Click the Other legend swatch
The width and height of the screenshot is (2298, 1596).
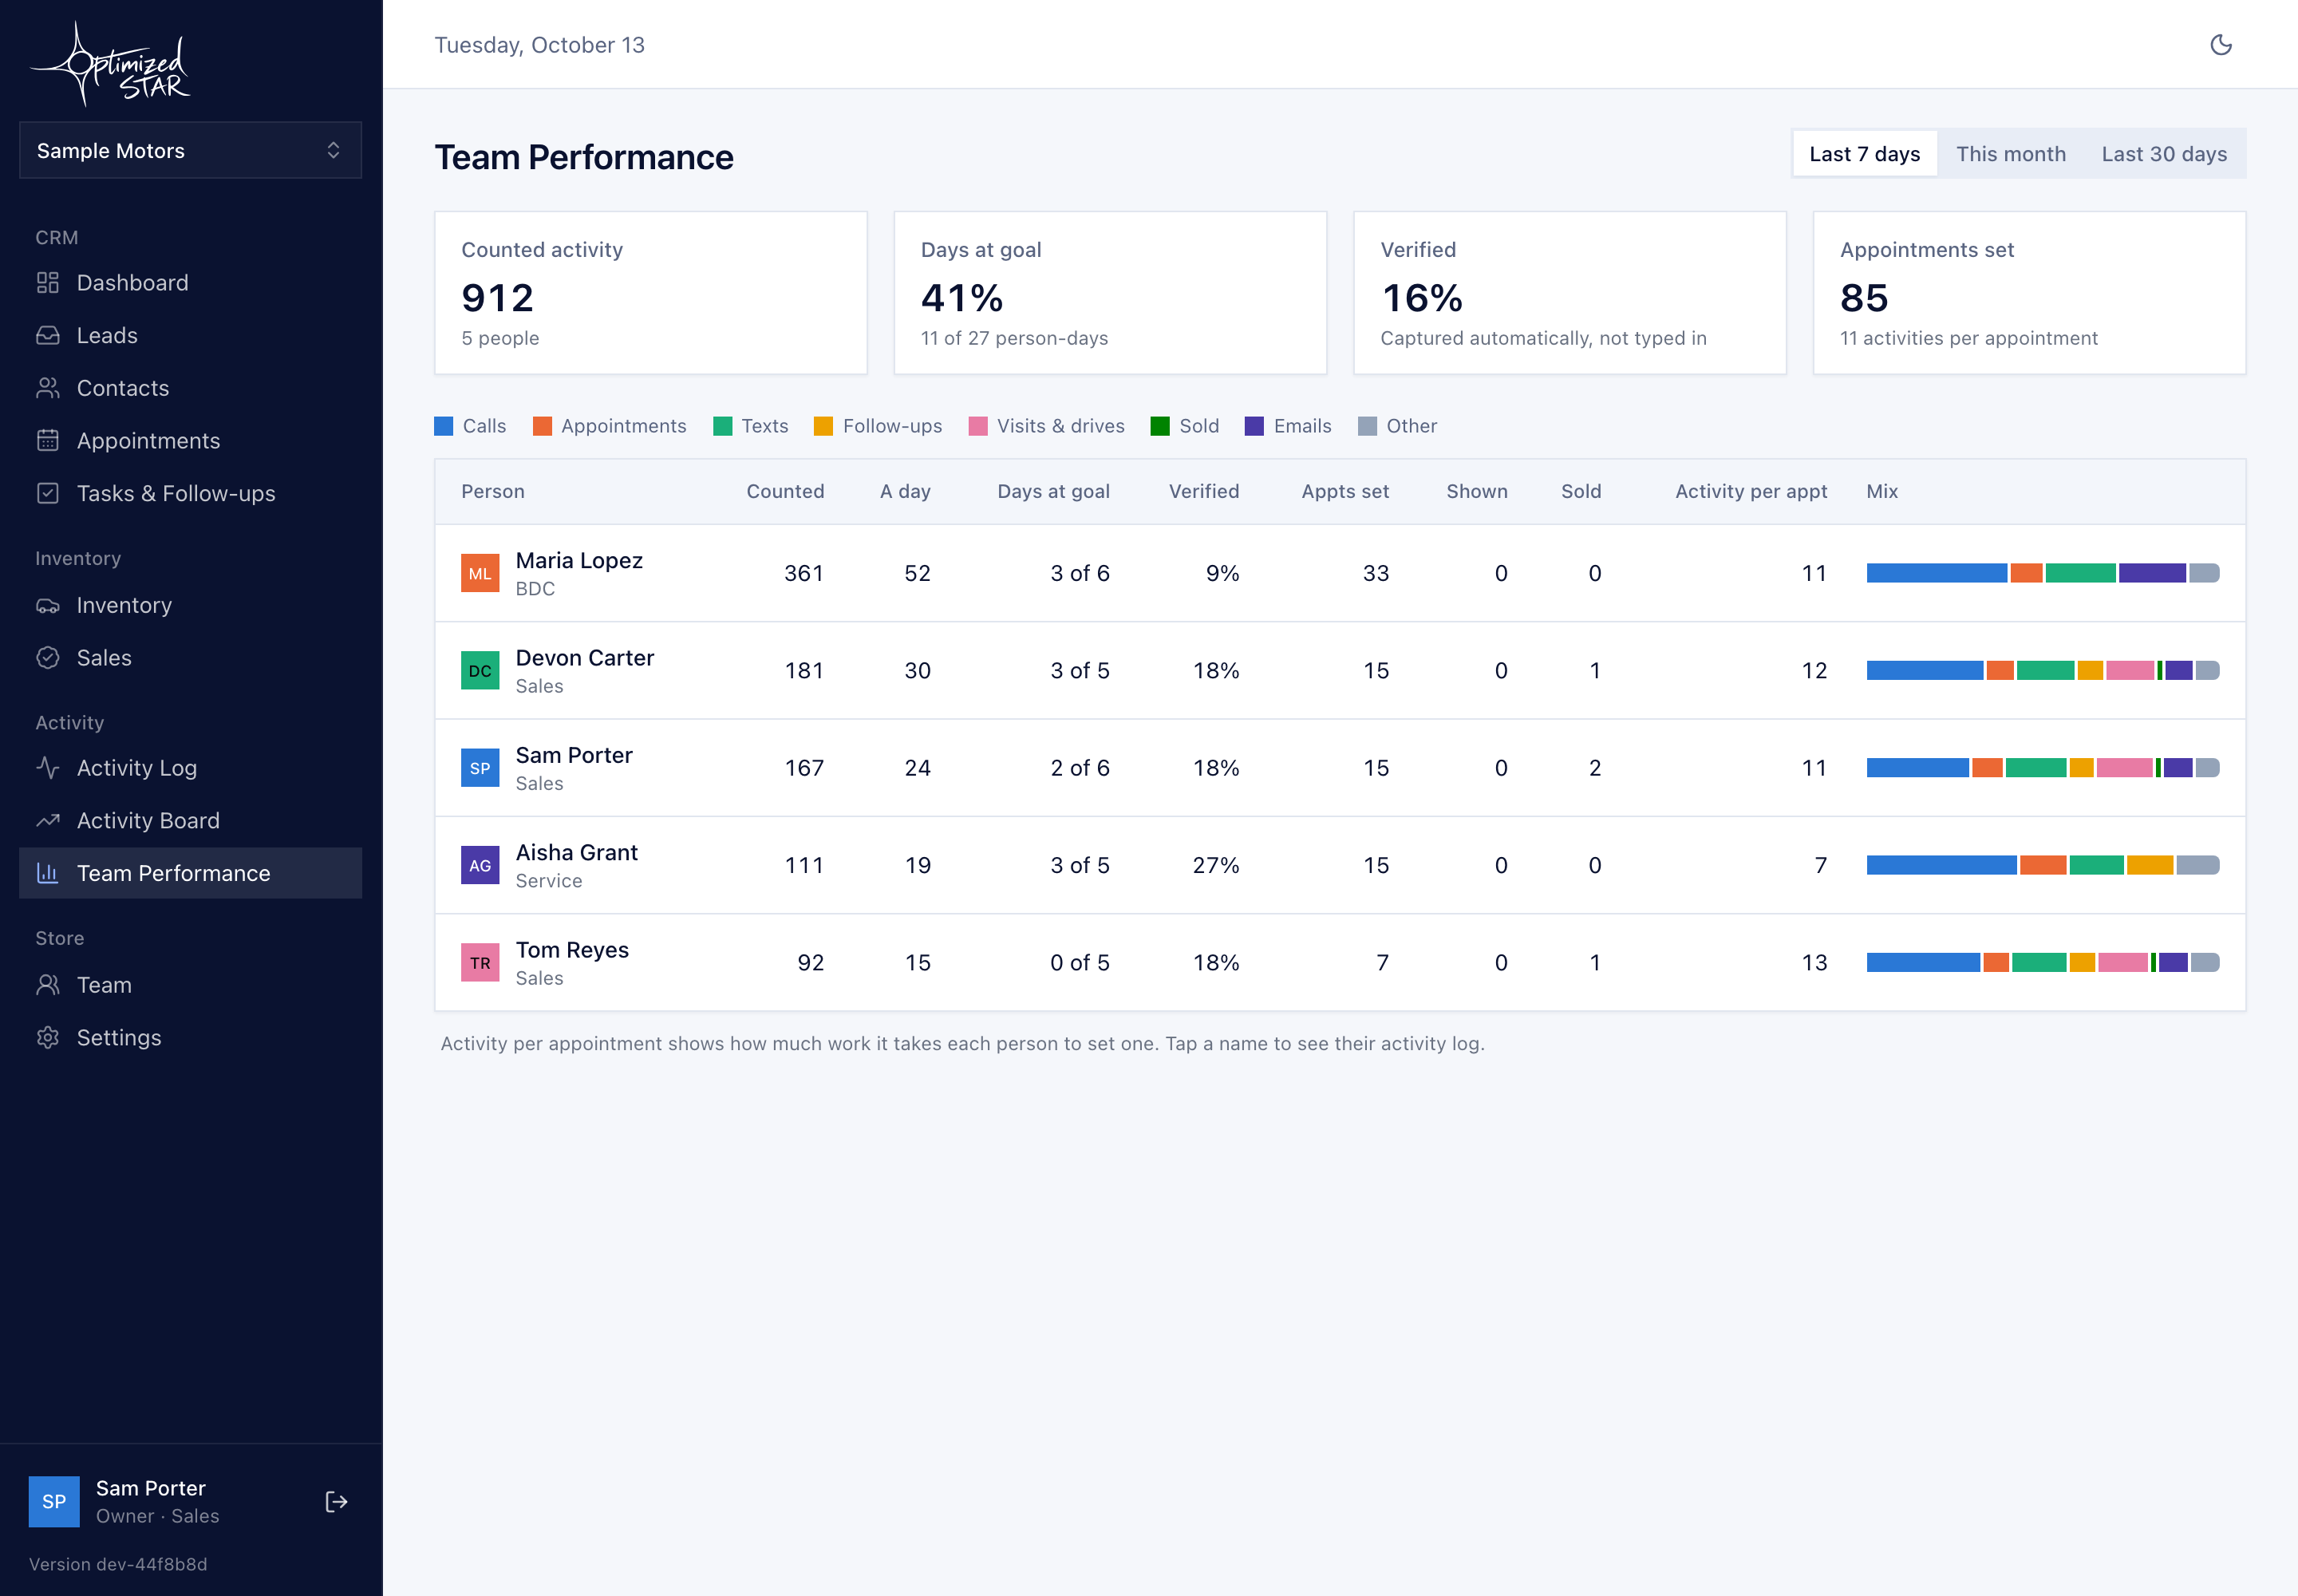[x=1367, y=427]
